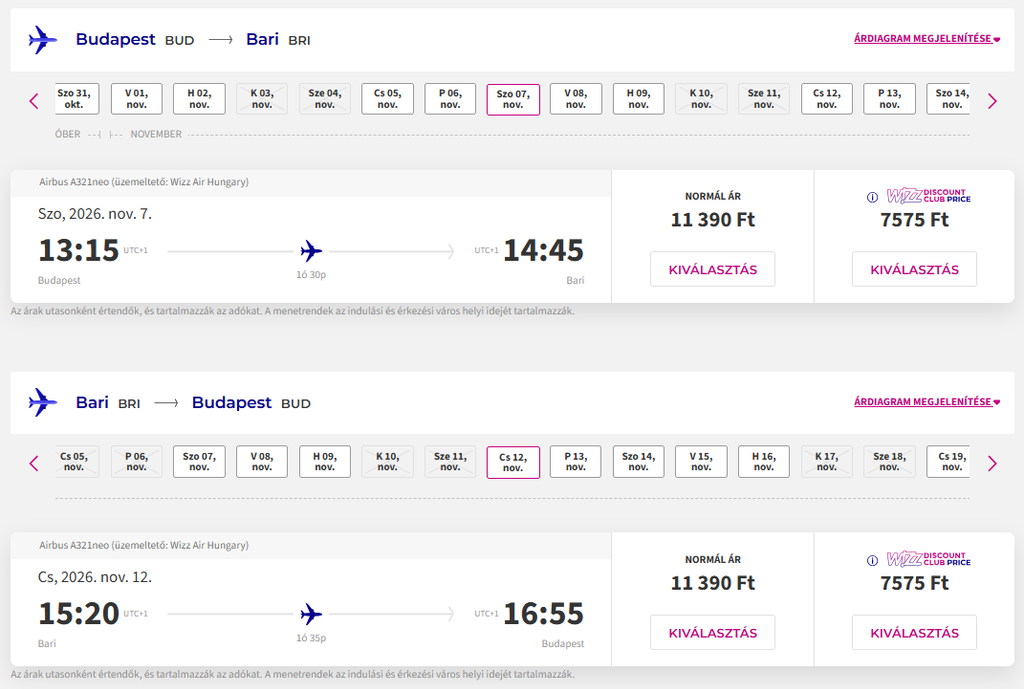Viewport: 1024px width, 689px height.
Task: Click info icon next to return Wizz Discount Club price
Action: [872, 560]
